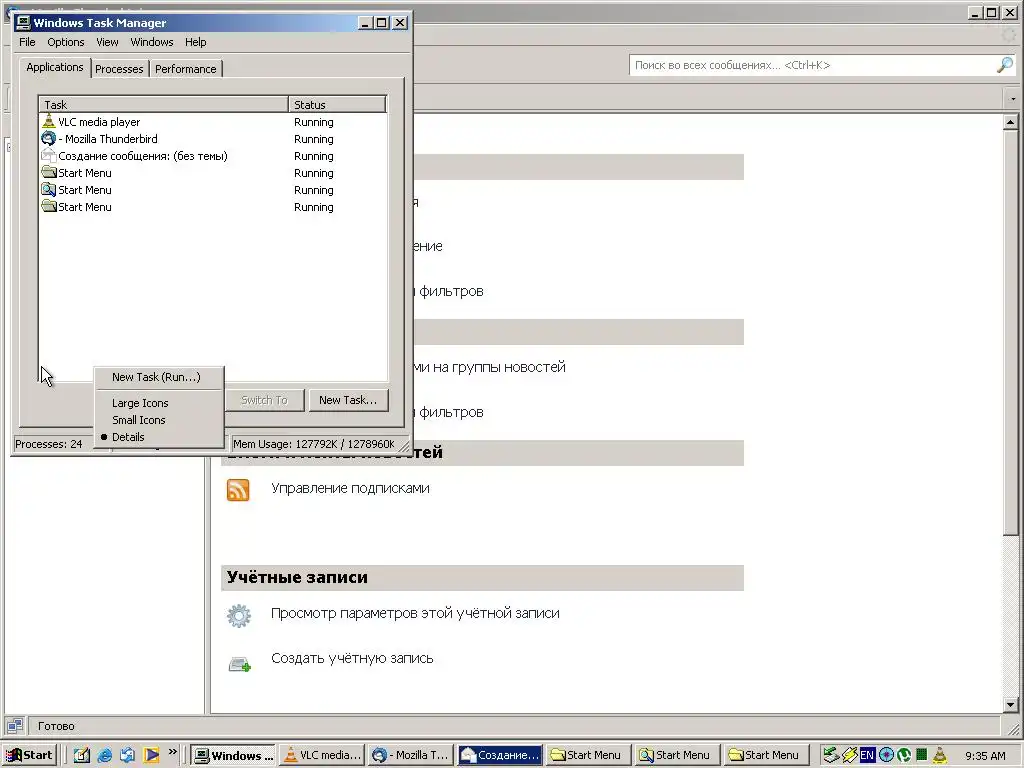
Task: Sort the list by Task column header
Action: click(163, 104)
